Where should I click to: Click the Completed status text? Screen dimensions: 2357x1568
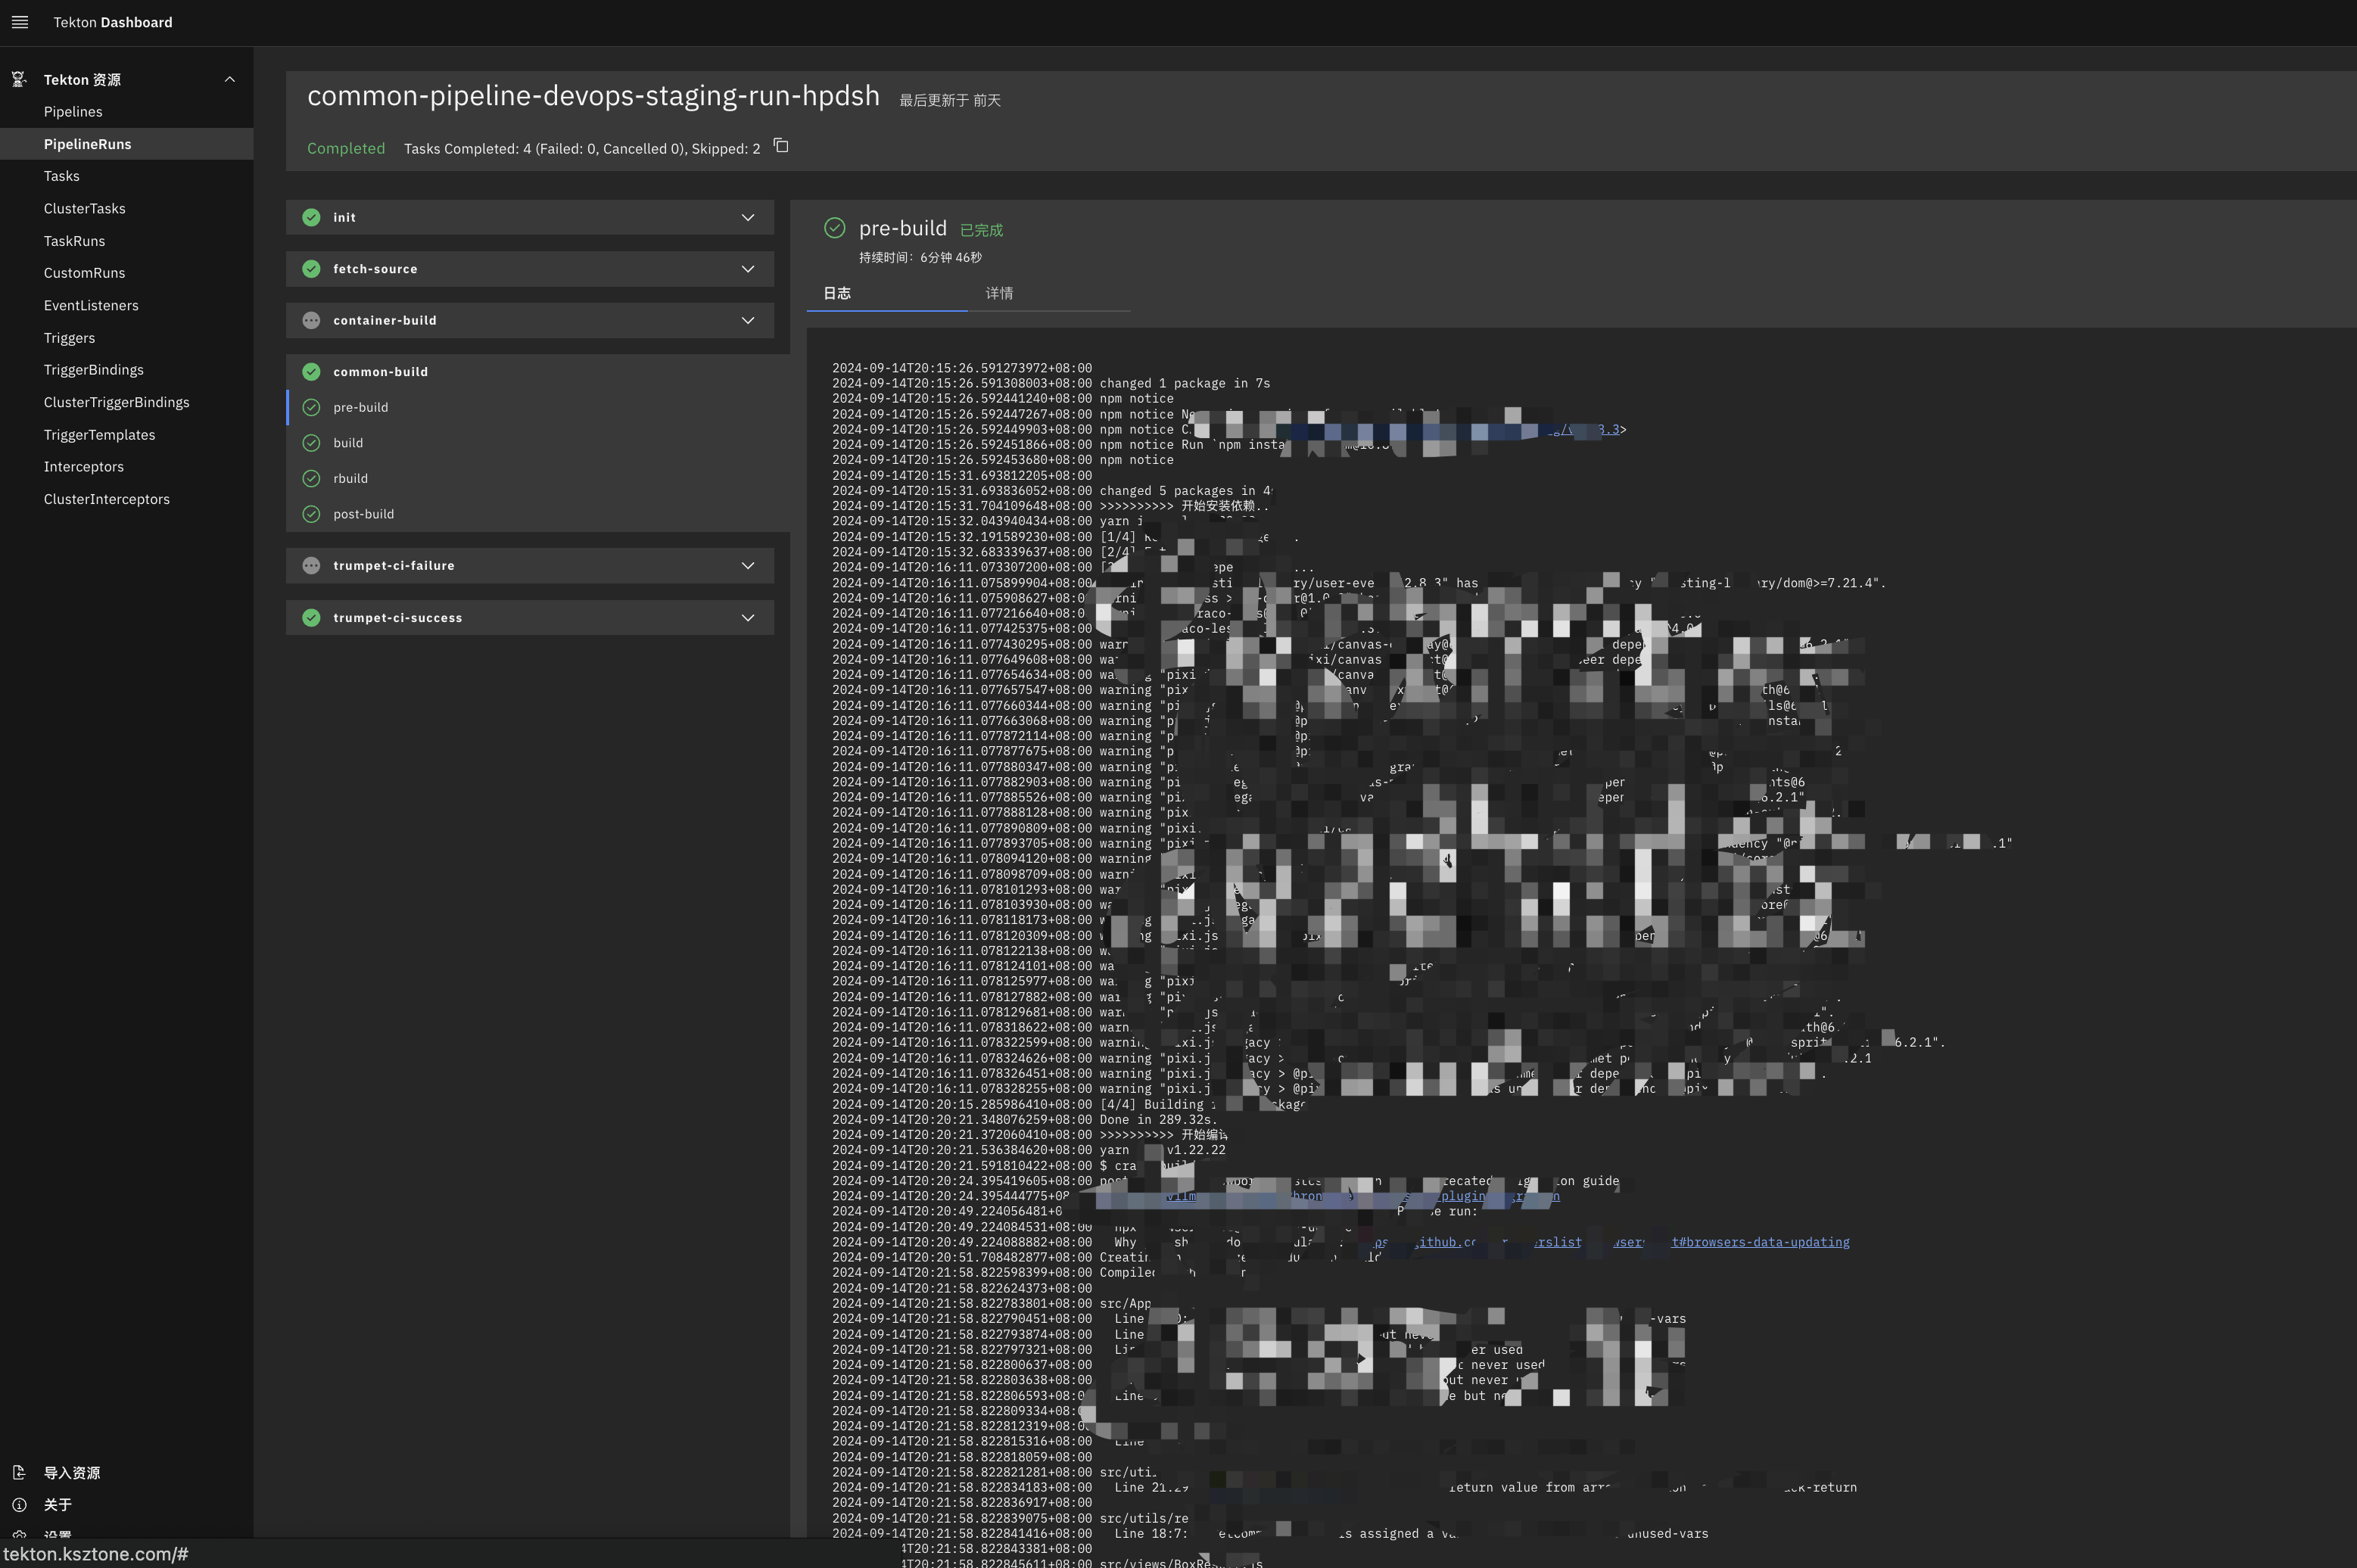coord(346,148)
